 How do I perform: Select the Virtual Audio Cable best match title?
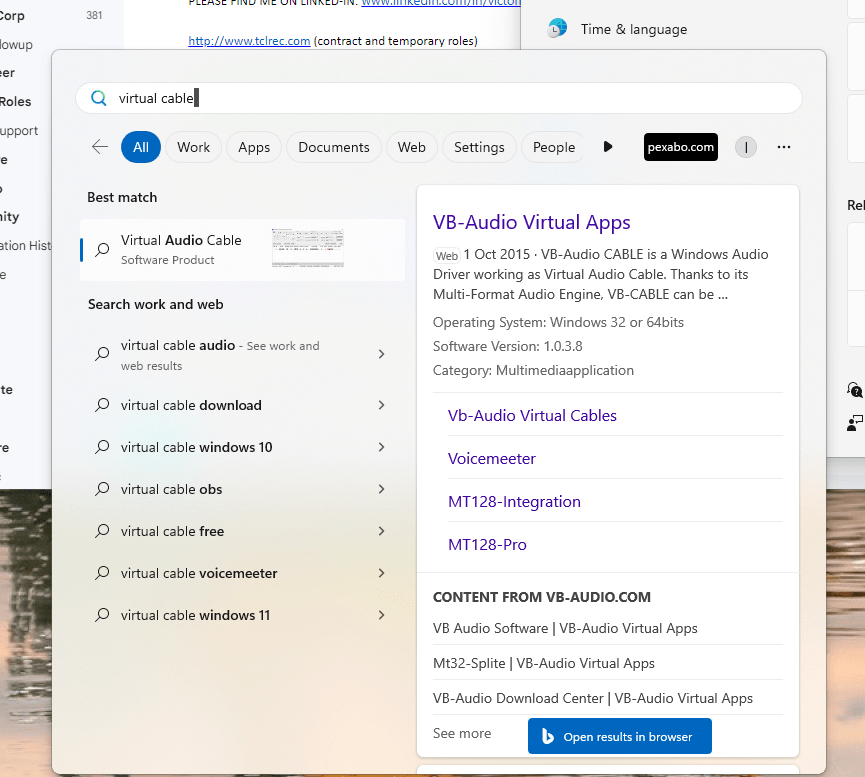click(x=181, y=240)
